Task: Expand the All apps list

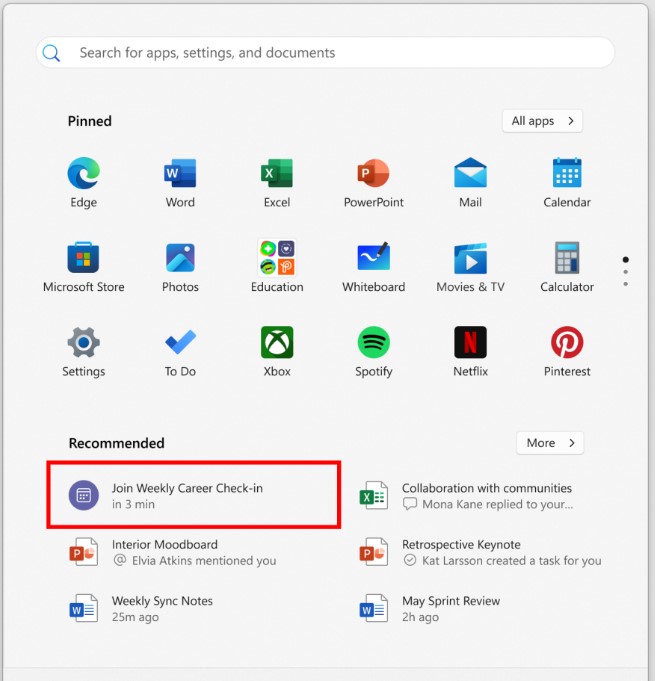Action: pos(543,121)
